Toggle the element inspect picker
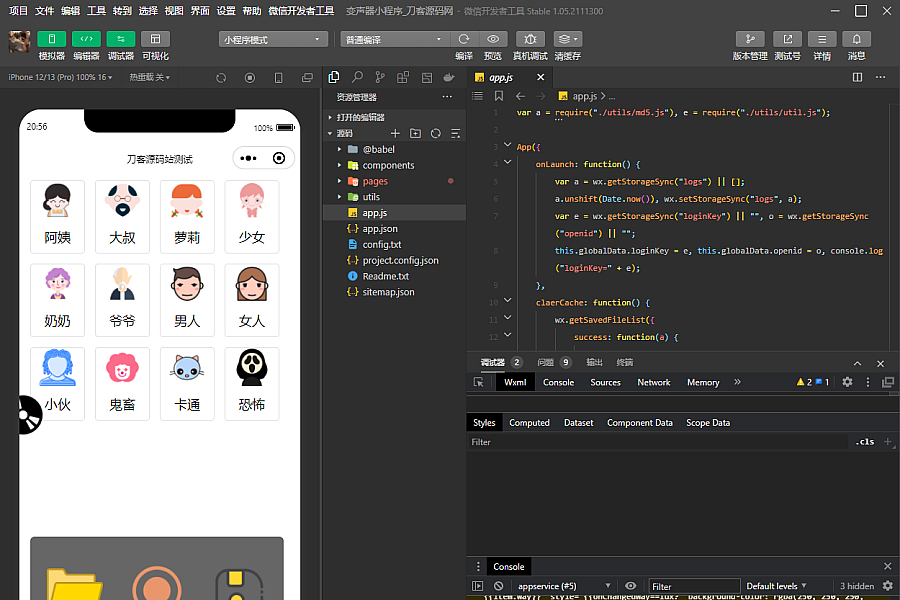 tap(479, 382)
